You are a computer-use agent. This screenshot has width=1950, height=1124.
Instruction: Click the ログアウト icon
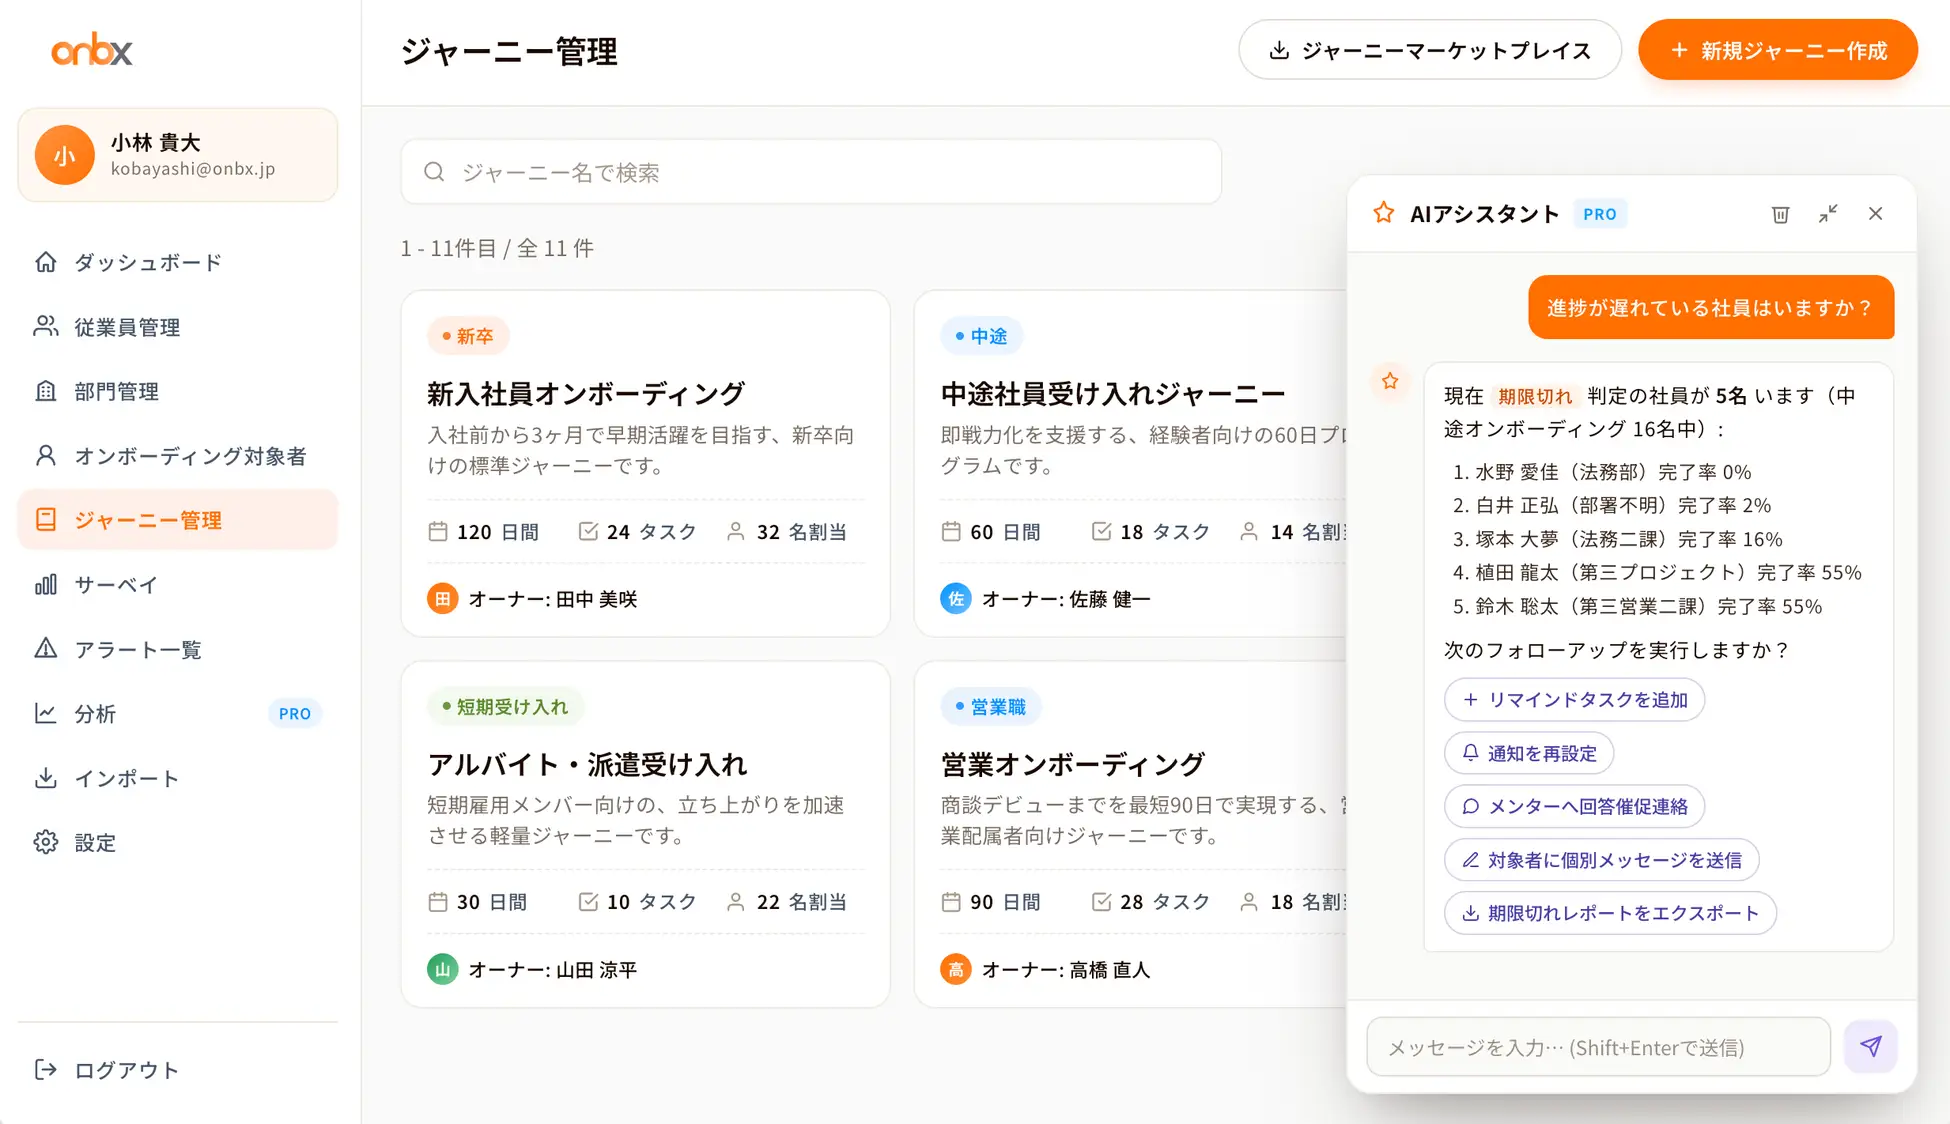click(46, 1070)
